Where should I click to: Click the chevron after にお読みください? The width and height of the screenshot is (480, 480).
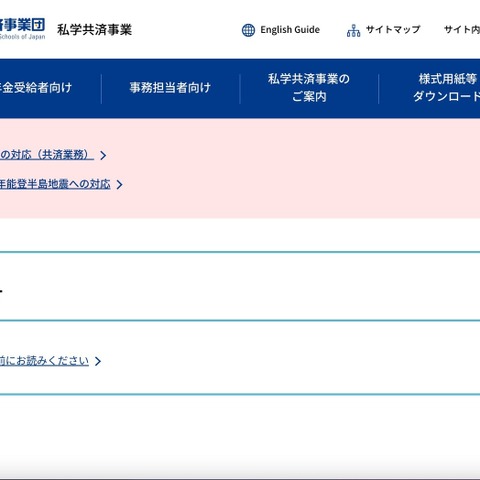click(98, 361)
